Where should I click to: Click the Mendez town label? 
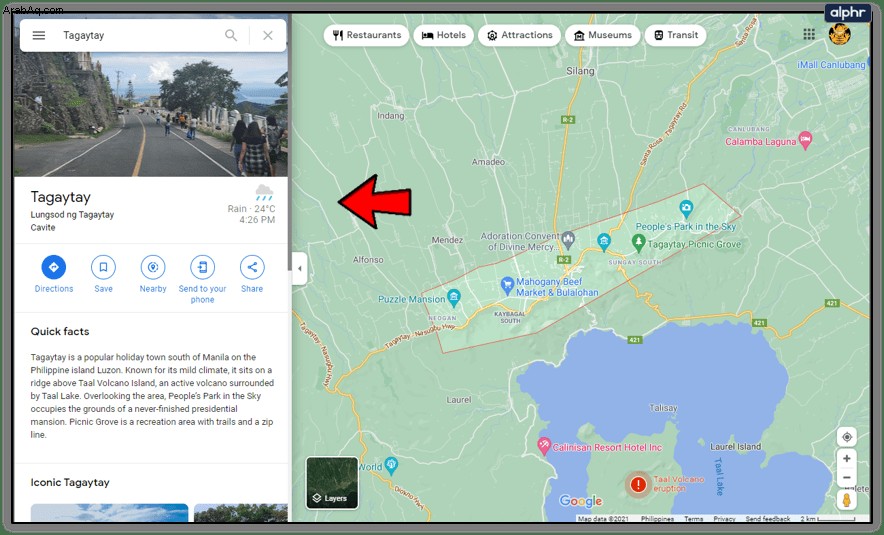[447, 240]
